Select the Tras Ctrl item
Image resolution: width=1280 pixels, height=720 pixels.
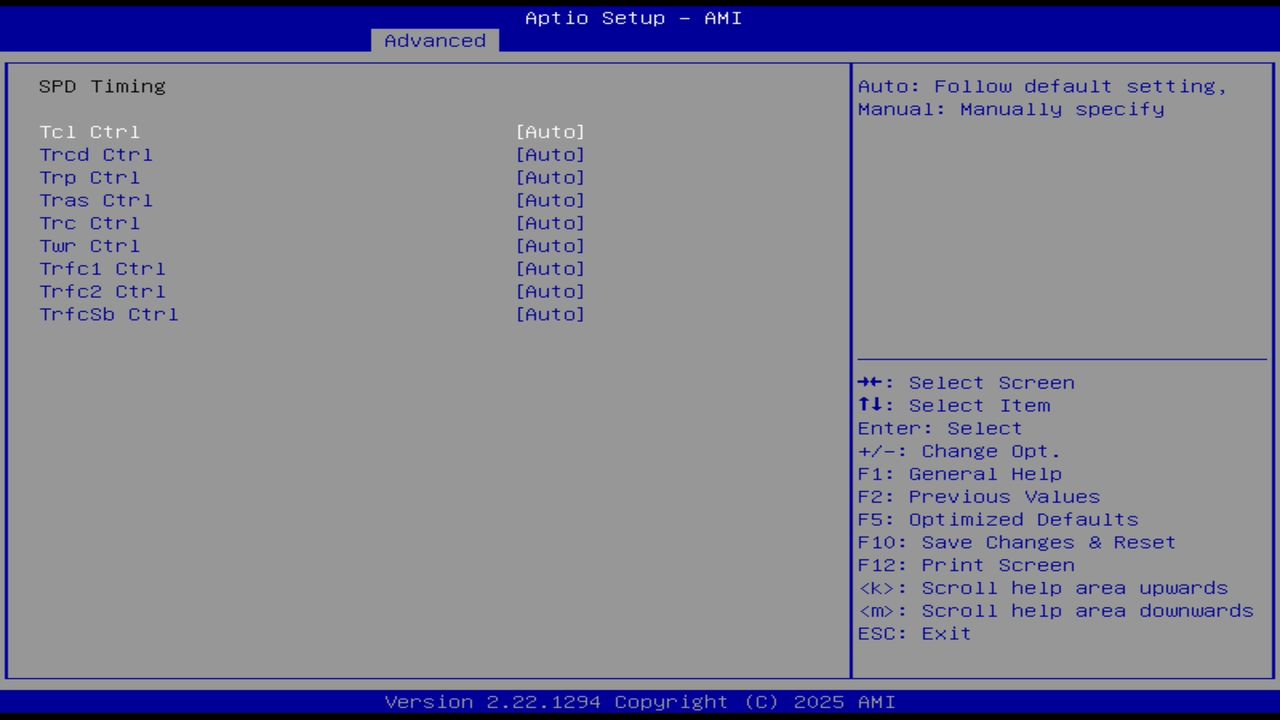click(96, 200)
